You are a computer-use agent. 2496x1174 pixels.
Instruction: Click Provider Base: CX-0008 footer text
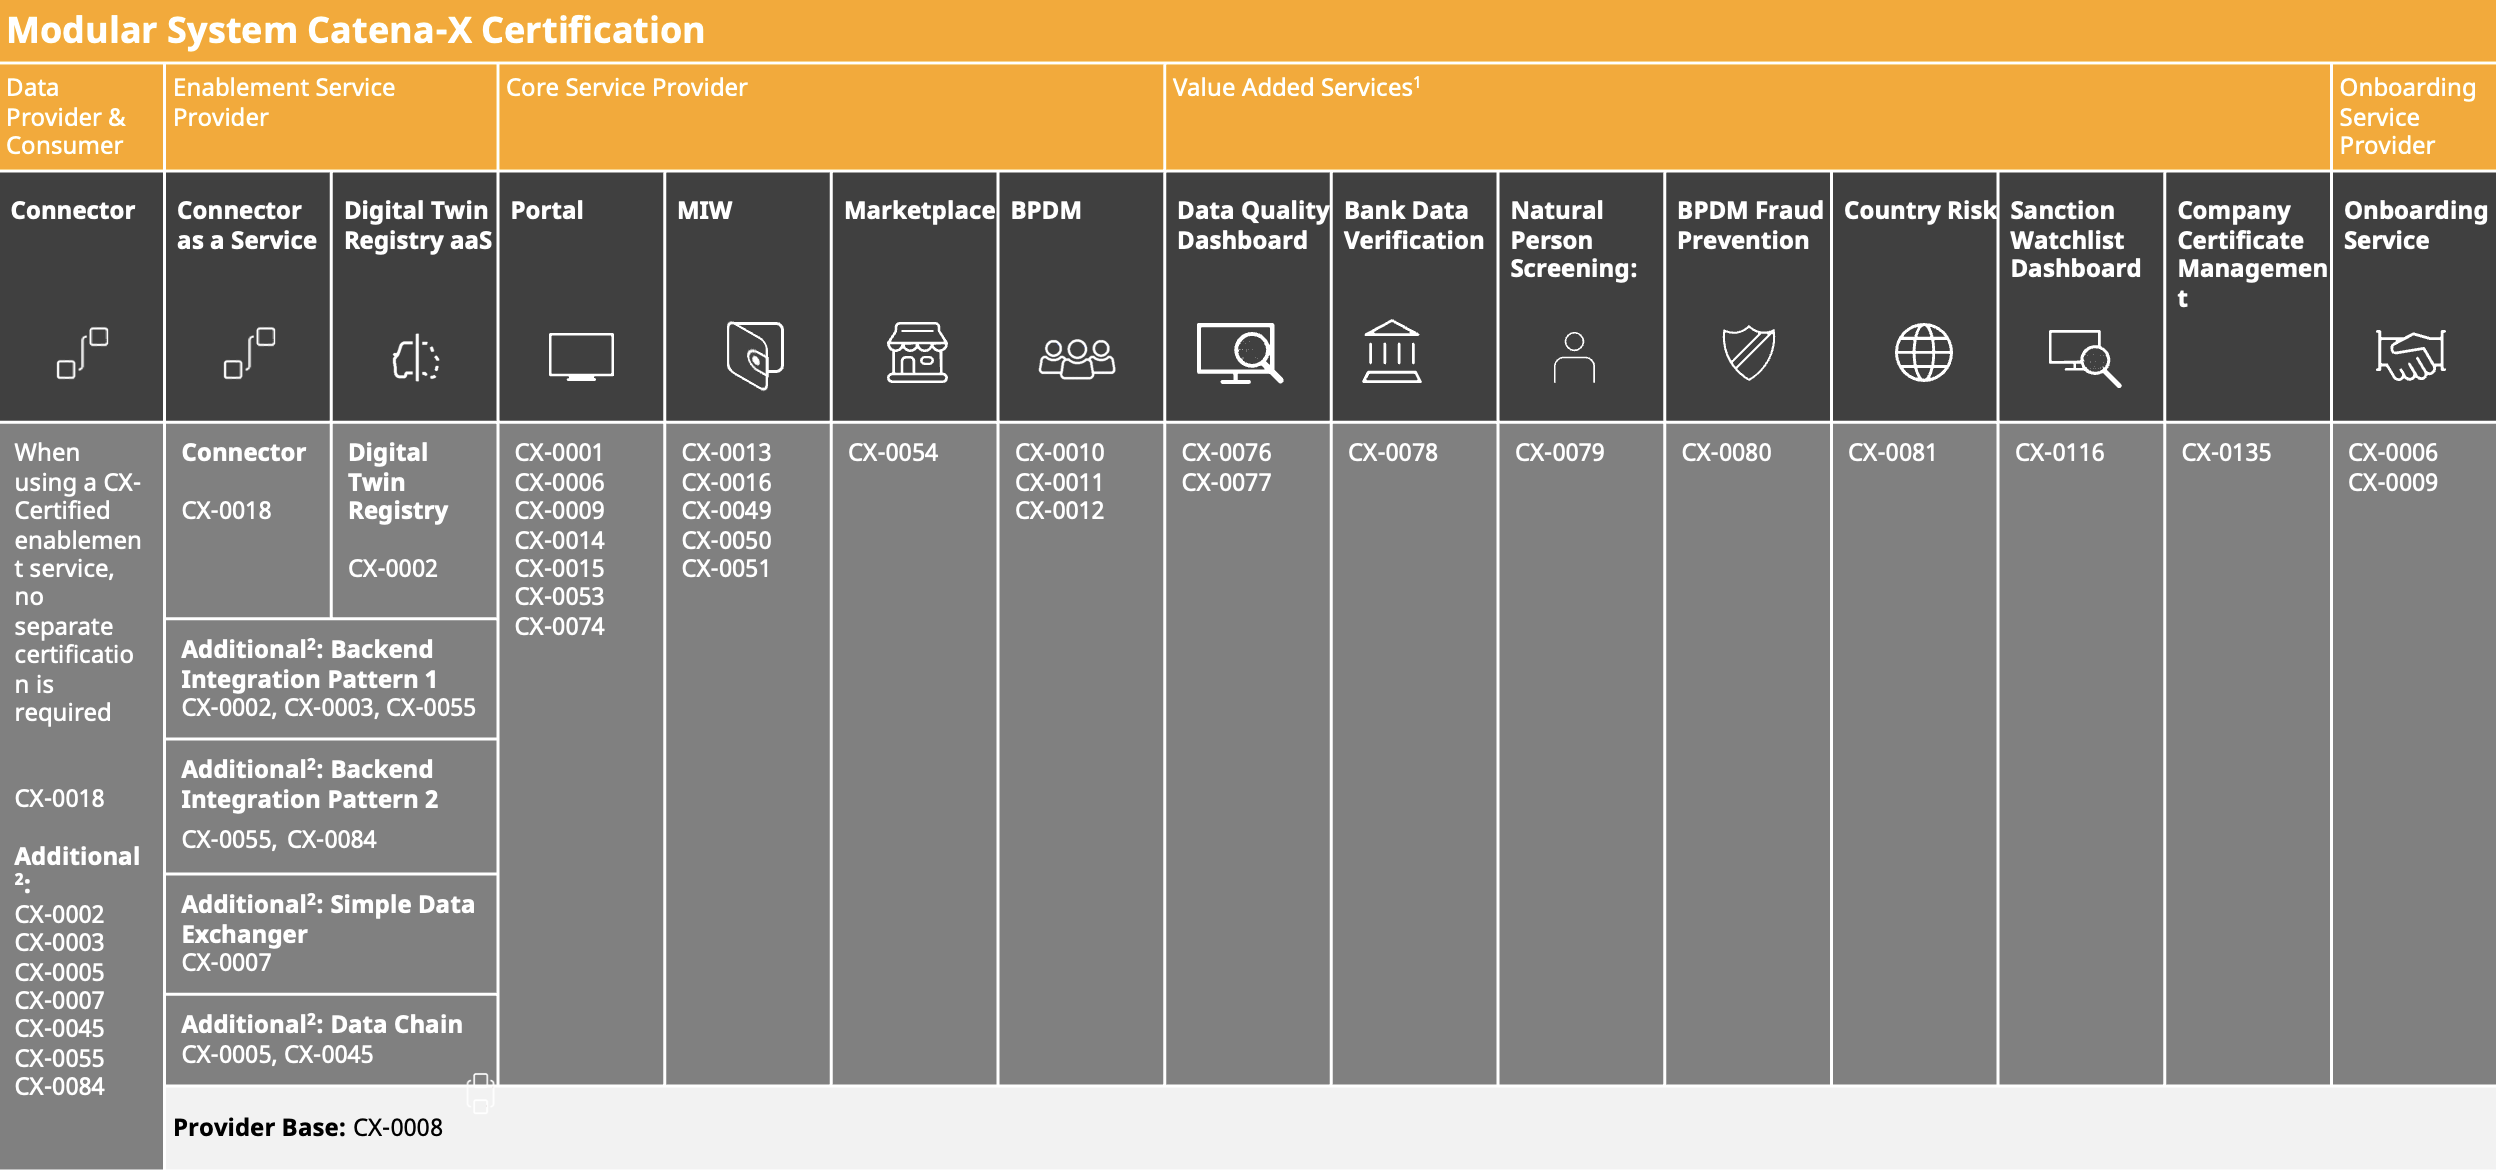click(x=308, y=1127)
